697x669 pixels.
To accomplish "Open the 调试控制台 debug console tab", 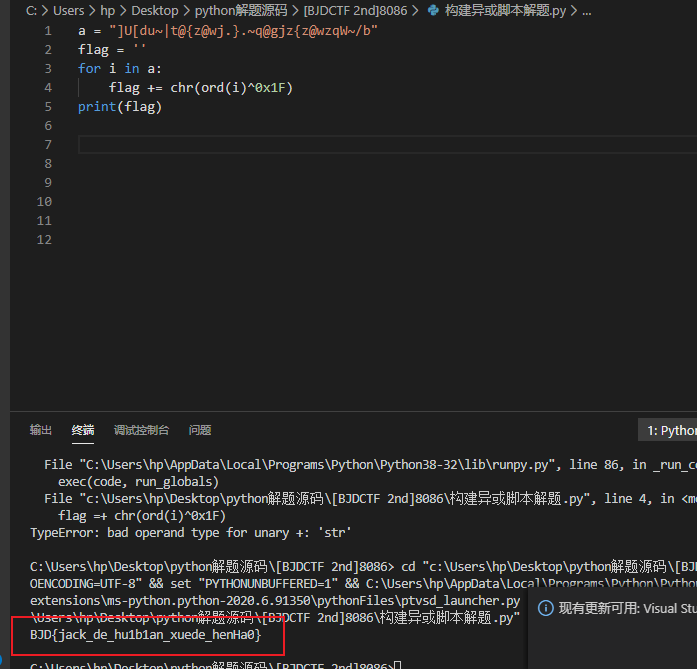I will 141,430.
